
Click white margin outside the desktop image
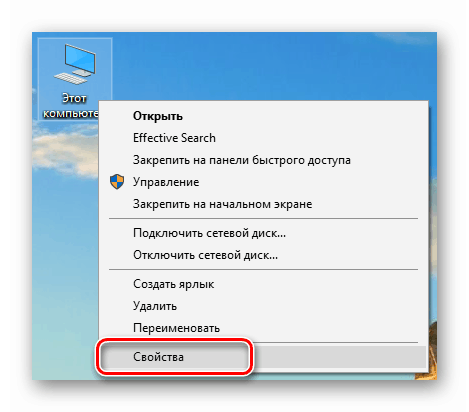[x=233, y=15]
